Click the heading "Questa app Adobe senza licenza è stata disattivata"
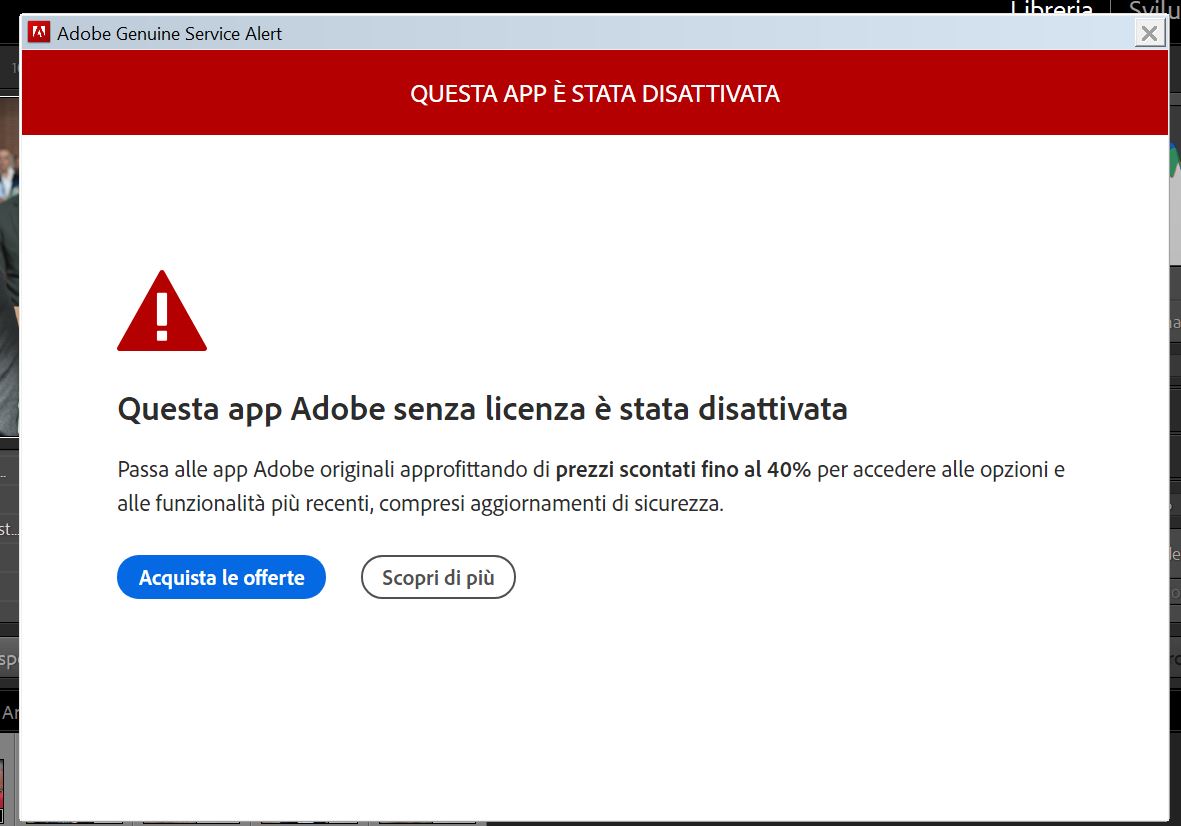Screen dimensions: 1181x826 [x=483, y=409]
